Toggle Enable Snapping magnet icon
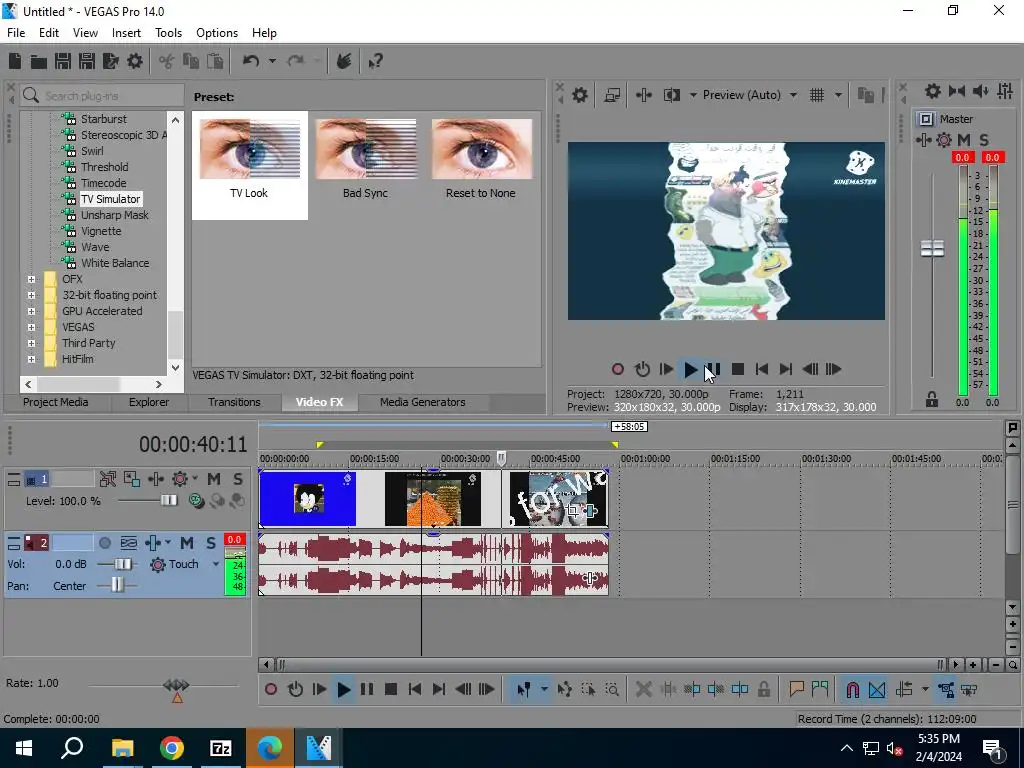1024x768 pixels. pyautogui.click(x=852, y=690)
